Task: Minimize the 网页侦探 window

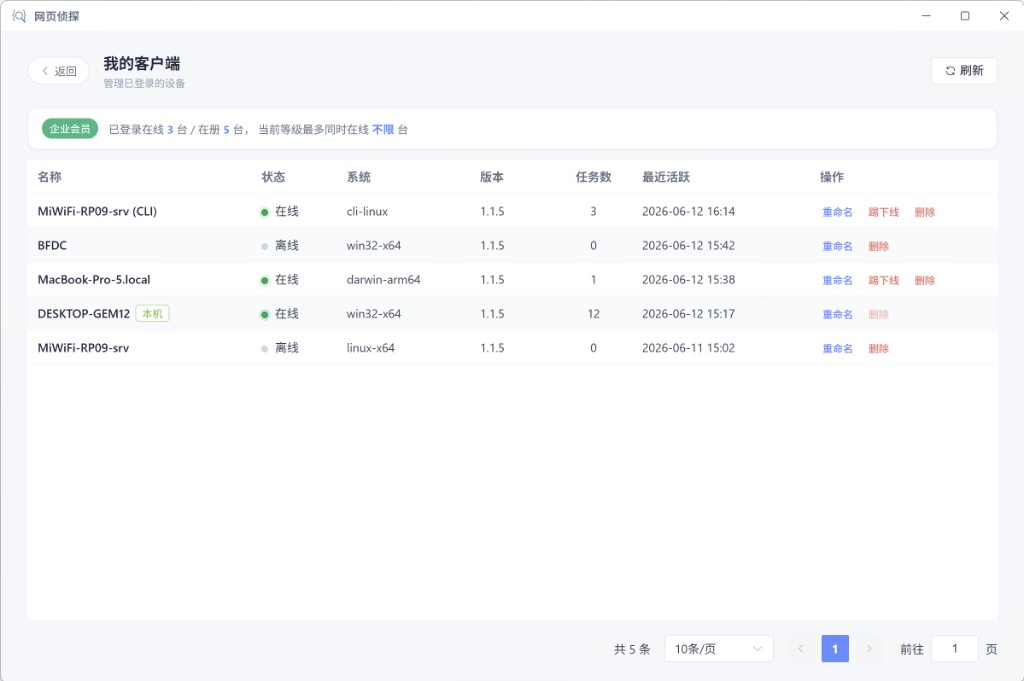Action: pyautogui.click(x=926, y=16)
